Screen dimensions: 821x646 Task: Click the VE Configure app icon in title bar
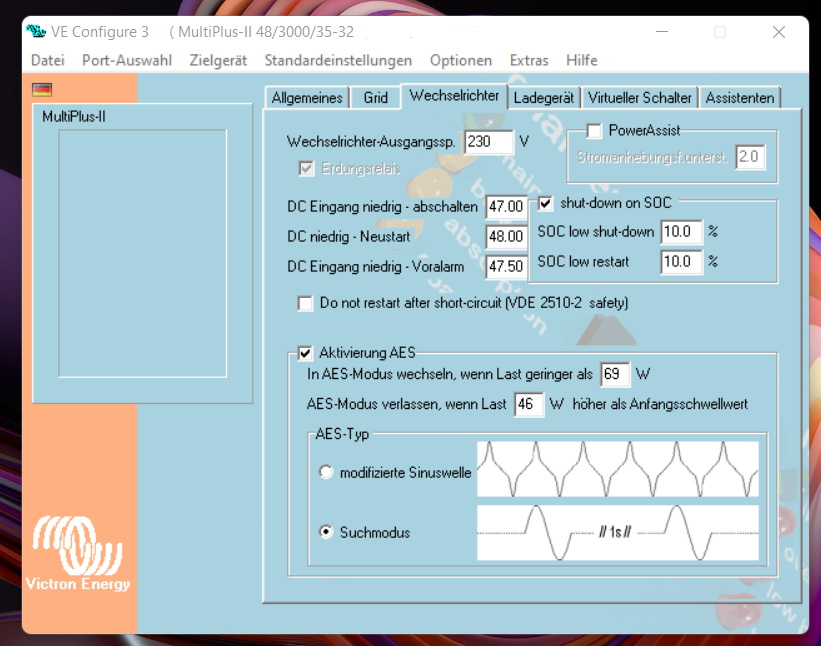pos(36,31)
